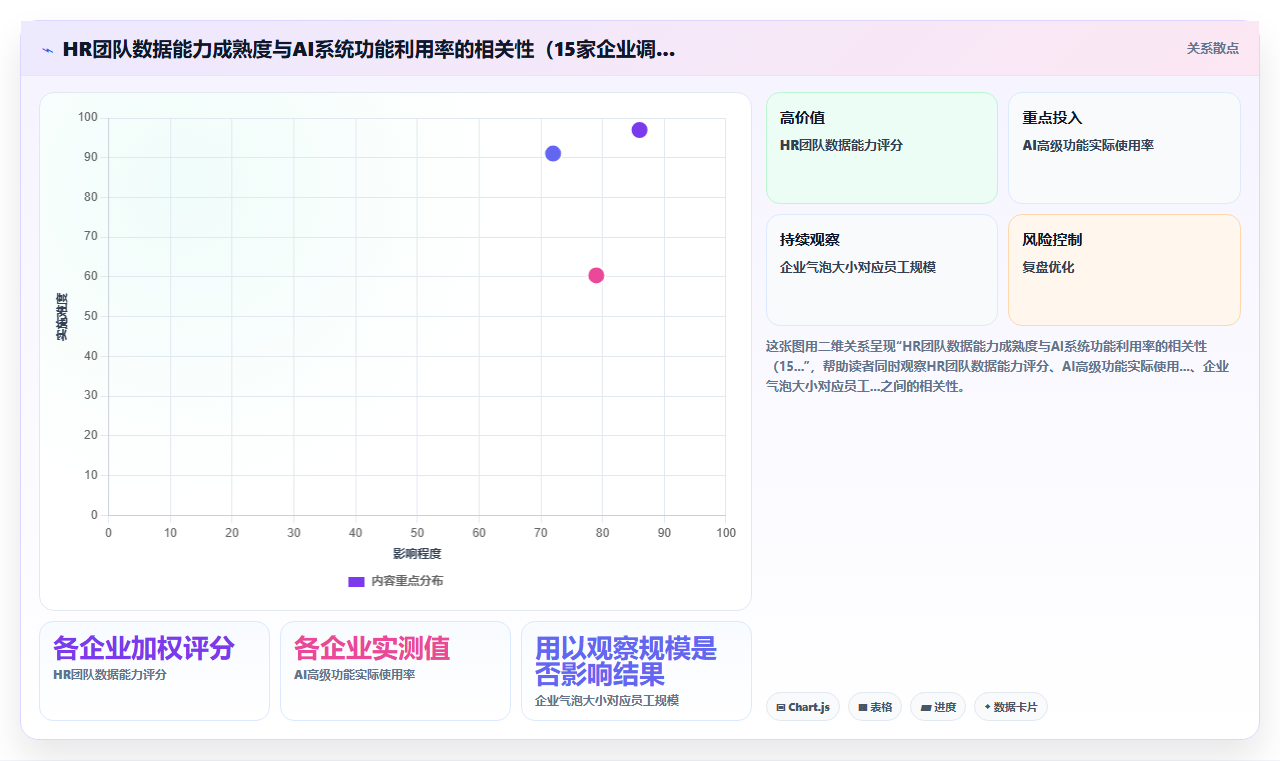The width and height of the screenshot is (1280, 761).
Task: Click the 影响程度 x-axis label
Action: [417, 553]
